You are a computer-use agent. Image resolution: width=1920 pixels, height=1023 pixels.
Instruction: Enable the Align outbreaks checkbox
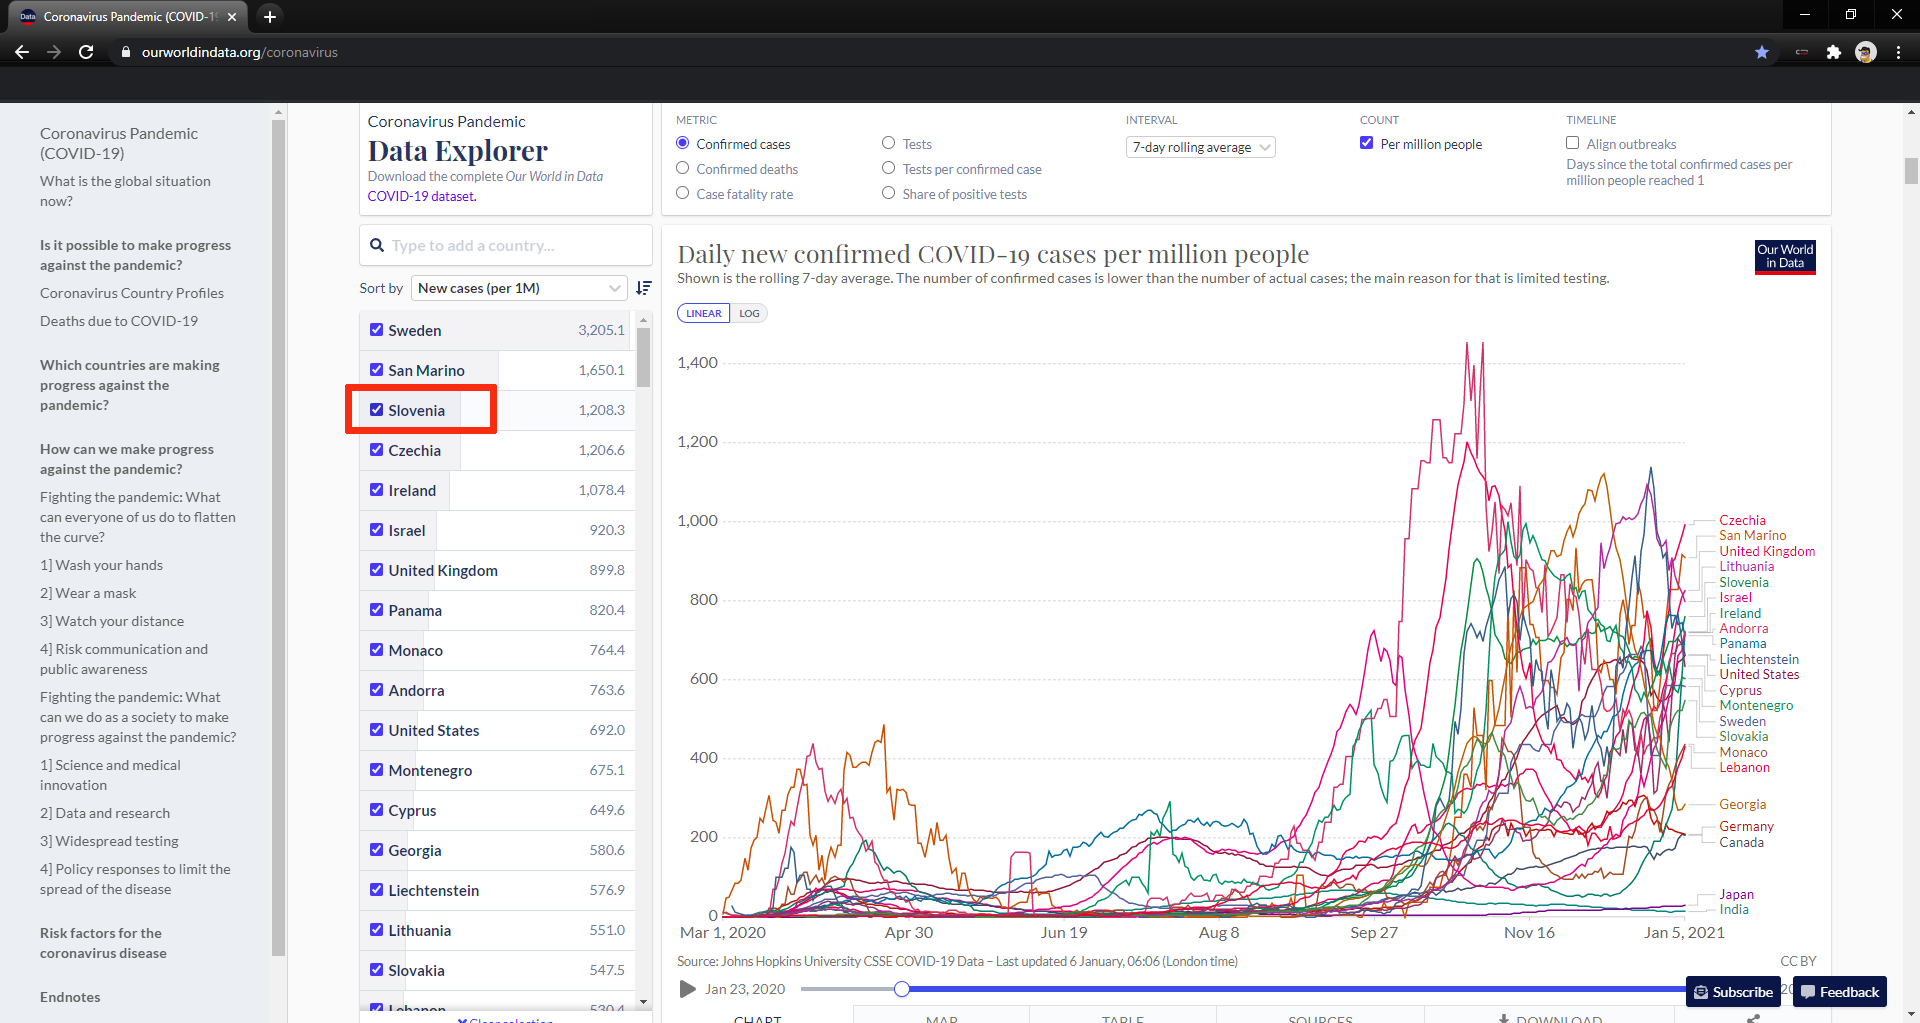[1573, 143]
